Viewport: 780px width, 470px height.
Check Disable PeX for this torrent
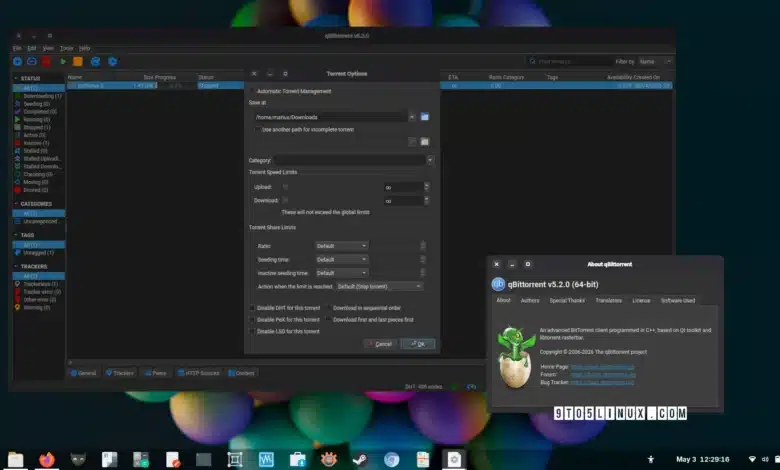[252, 320]
